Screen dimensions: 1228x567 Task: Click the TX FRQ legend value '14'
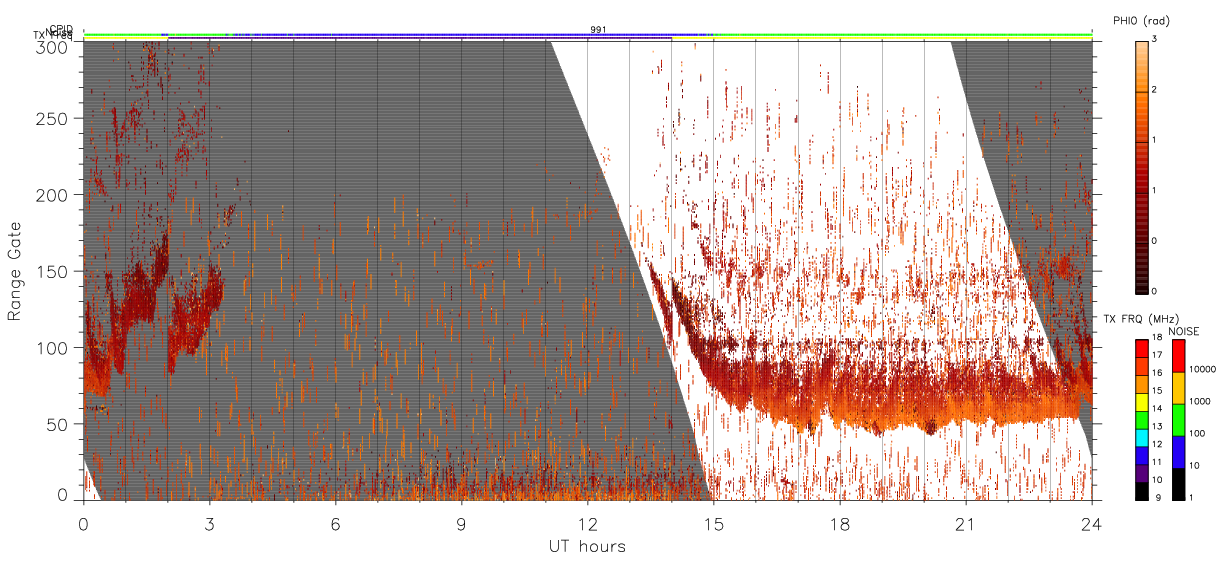point(1157,409)
